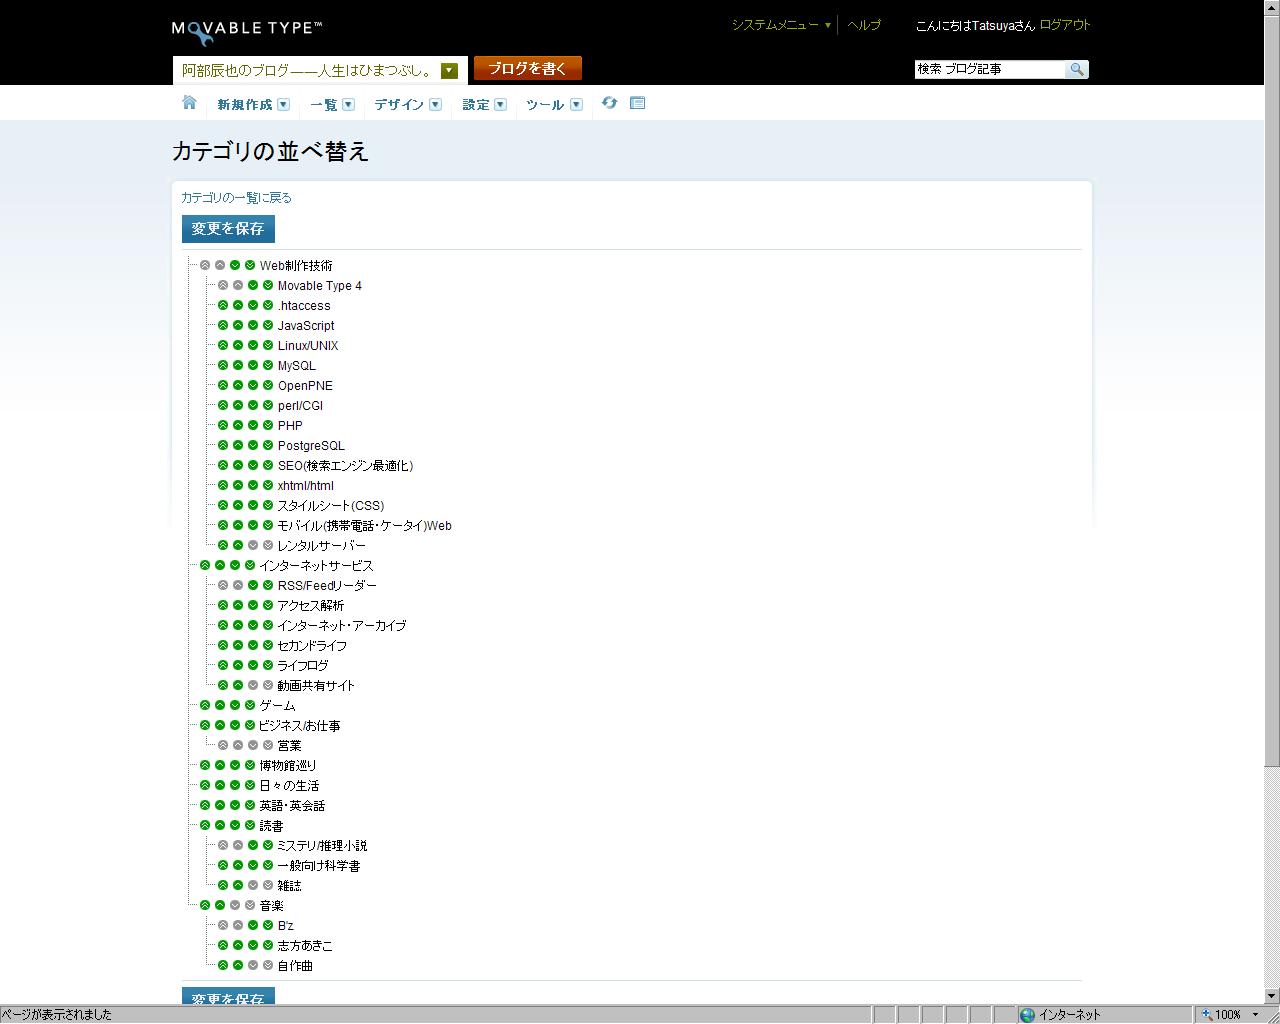This screenshot has height=1024, width=1280.
Task: Move SEO(検索エンジン最適化) up one position
Action: [x=238, y=465]
